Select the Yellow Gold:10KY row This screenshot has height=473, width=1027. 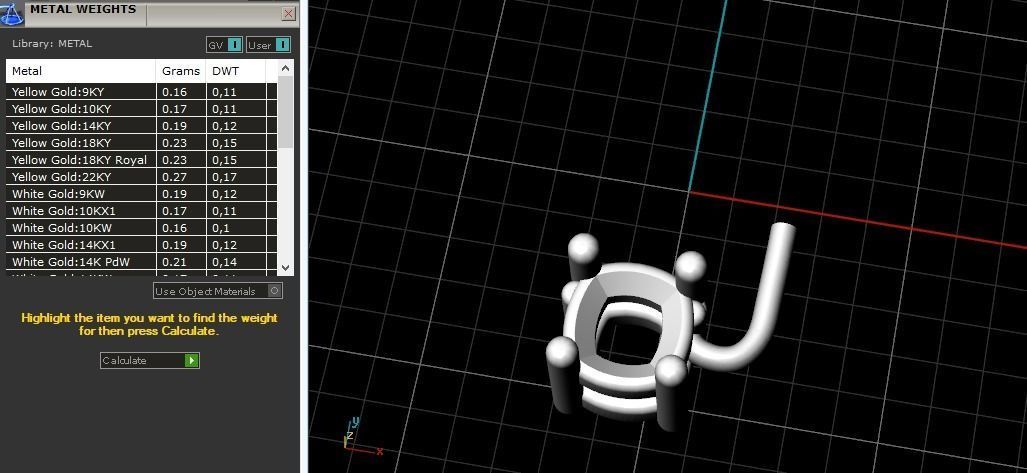point(141,109)
